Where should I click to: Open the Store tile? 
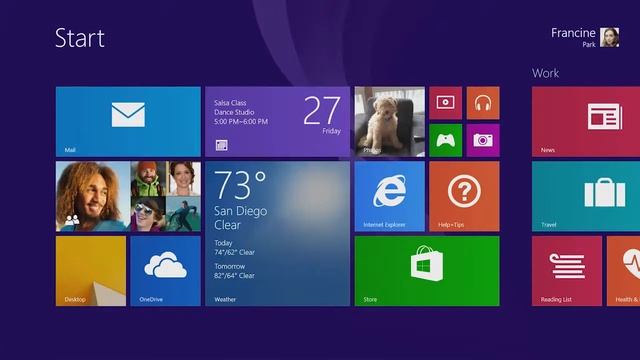point(427,271)
